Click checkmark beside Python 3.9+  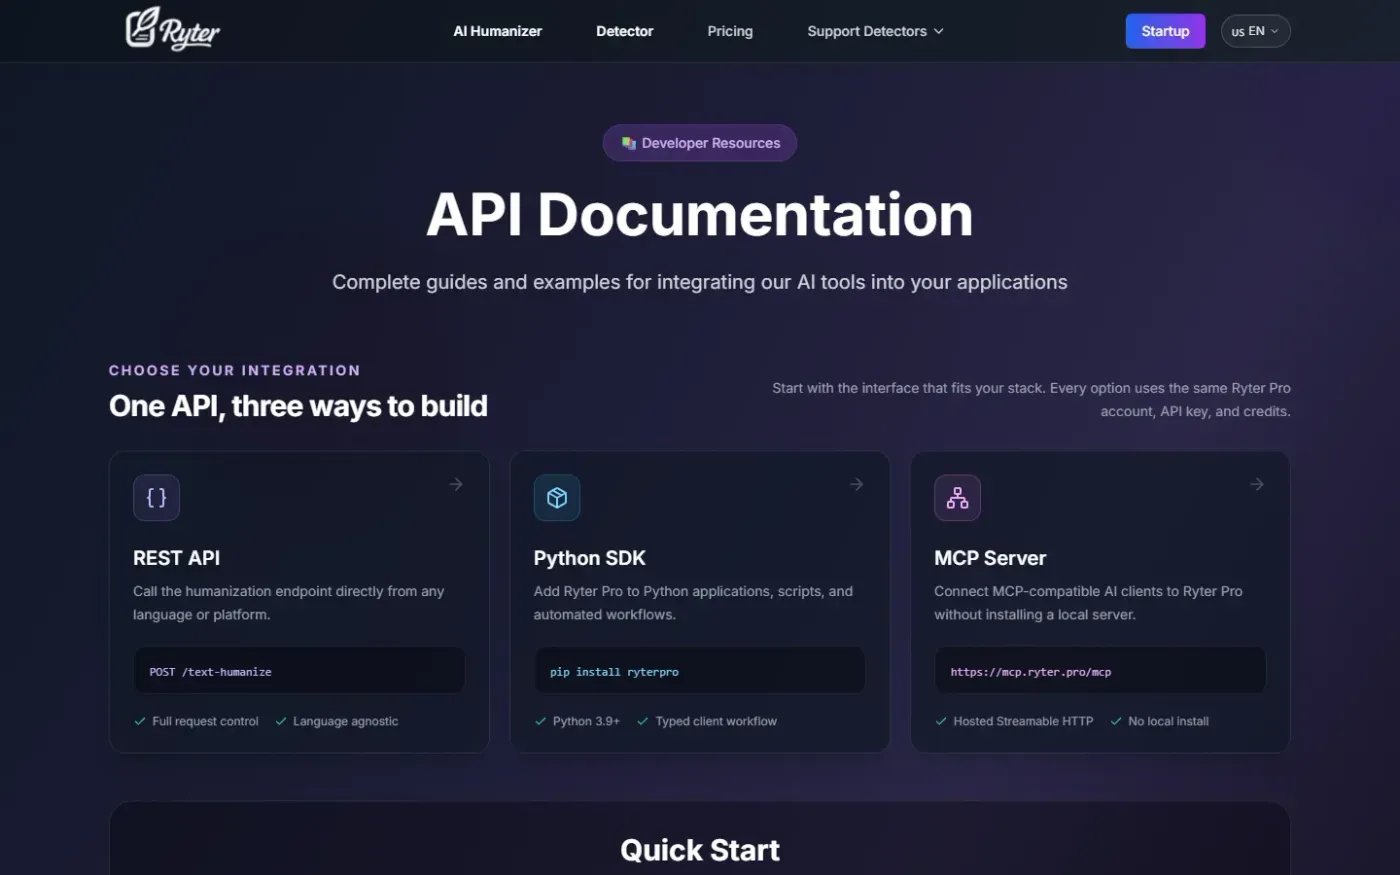point(541,721)
